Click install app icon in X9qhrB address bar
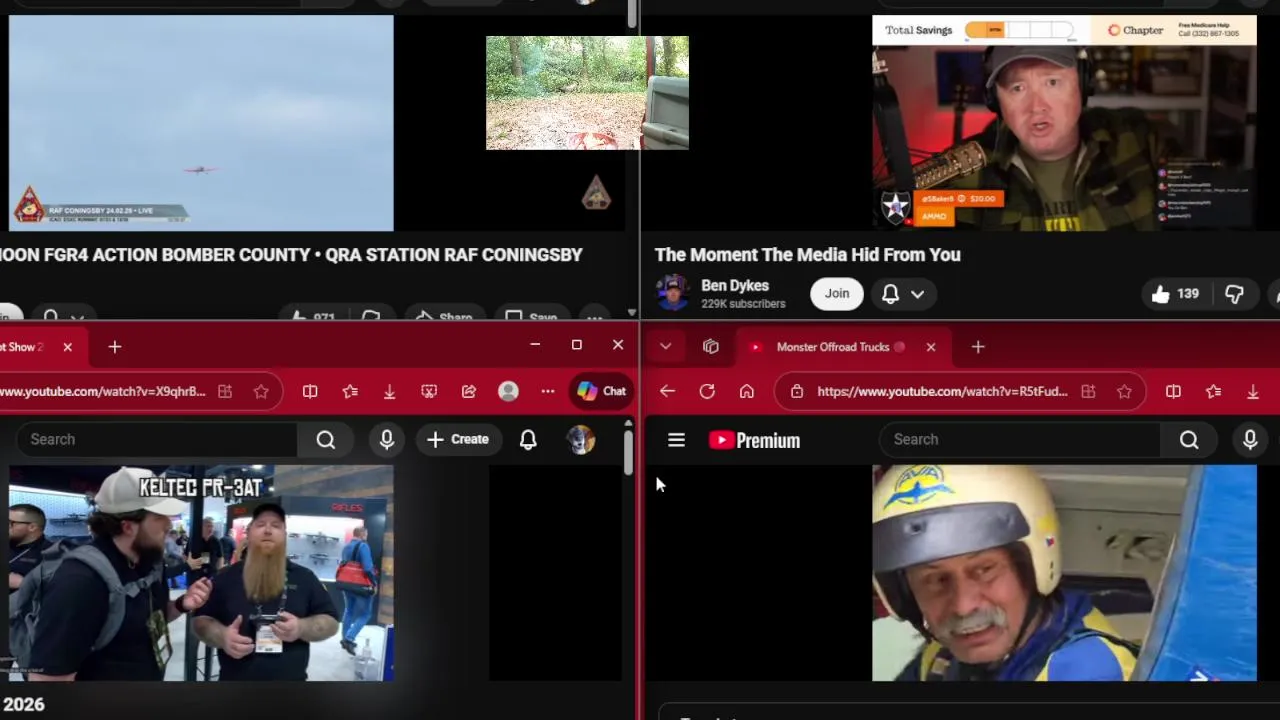 225,392
